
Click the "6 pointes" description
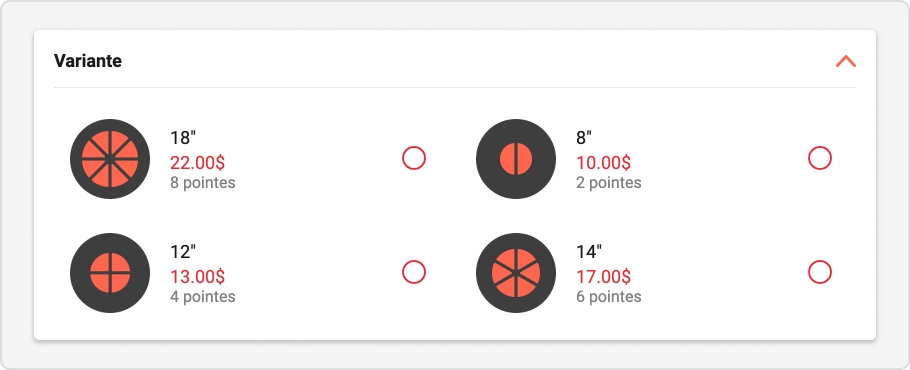609,297
